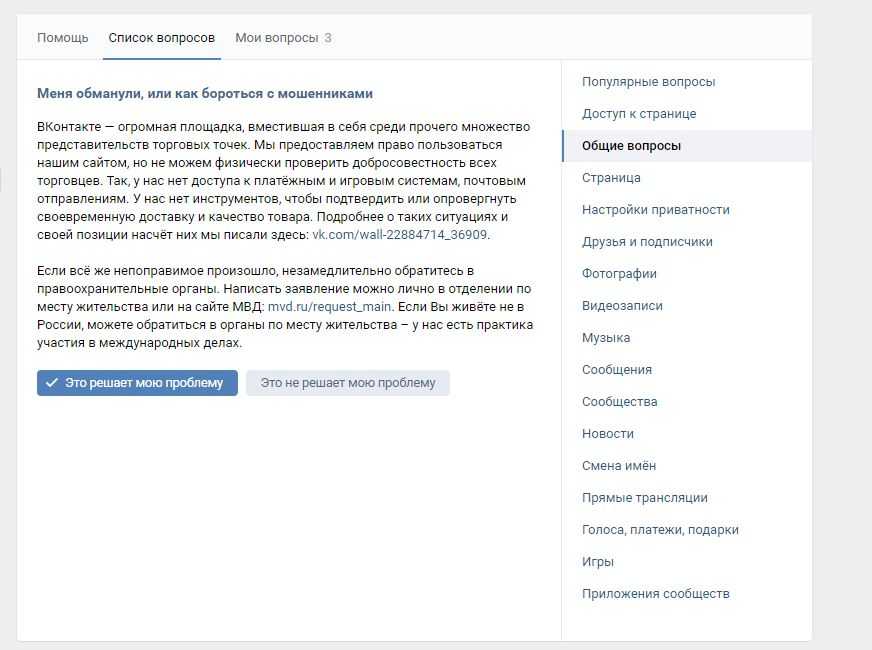
Task: Open Прямые трансляции category
Action: click(x=687, y=497)
